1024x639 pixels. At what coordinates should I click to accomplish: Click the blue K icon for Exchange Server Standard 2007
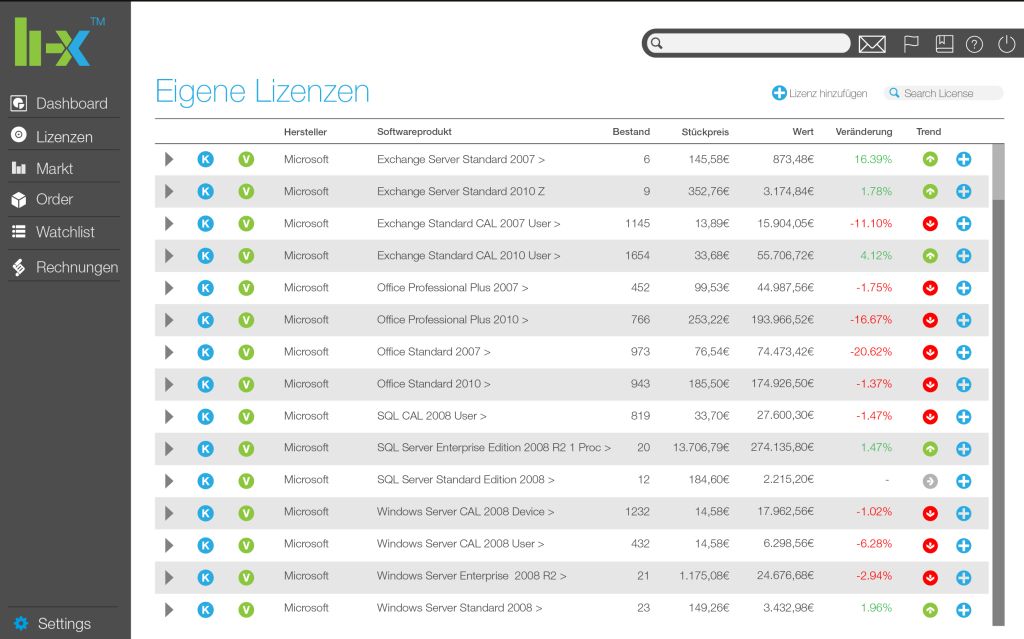point(206,159)
